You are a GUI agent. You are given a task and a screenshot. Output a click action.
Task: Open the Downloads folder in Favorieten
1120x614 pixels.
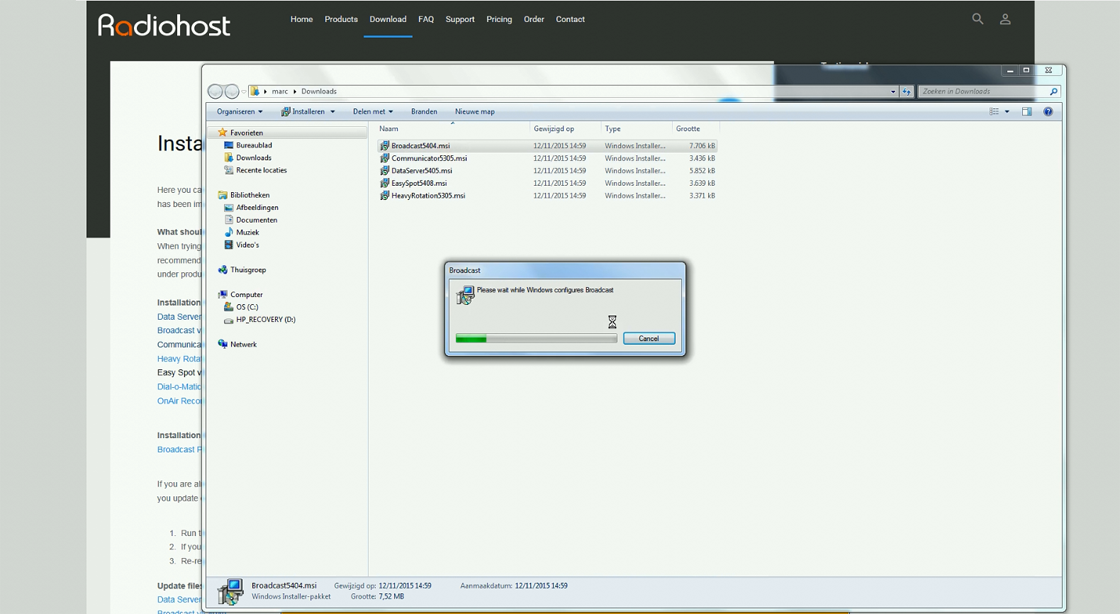(254, 158)
